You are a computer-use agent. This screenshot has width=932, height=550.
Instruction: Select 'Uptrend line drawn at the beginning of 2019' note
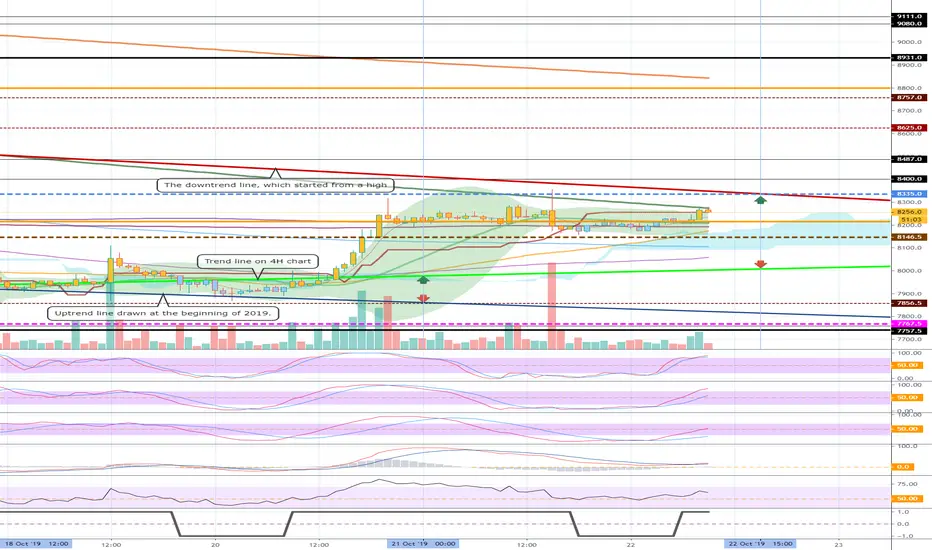[163, 313]
